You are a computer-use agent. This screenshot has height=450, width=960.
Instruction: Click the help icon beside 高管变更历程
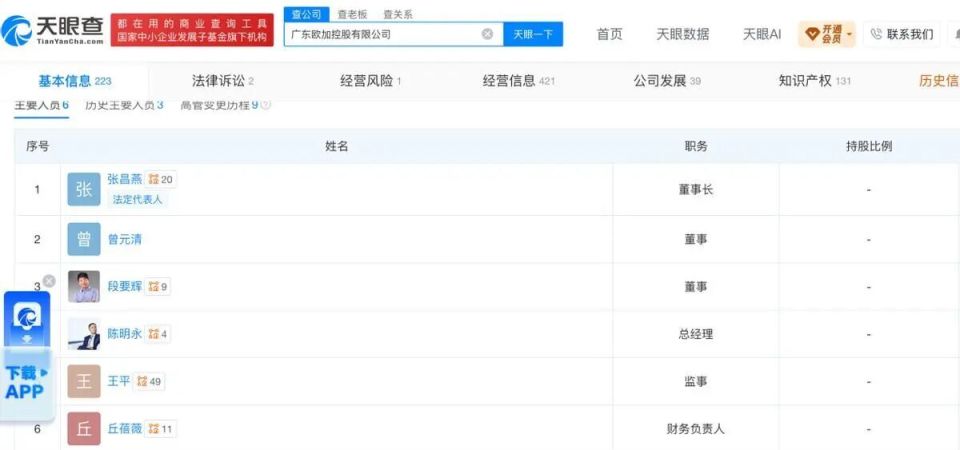tap(266, 105)
